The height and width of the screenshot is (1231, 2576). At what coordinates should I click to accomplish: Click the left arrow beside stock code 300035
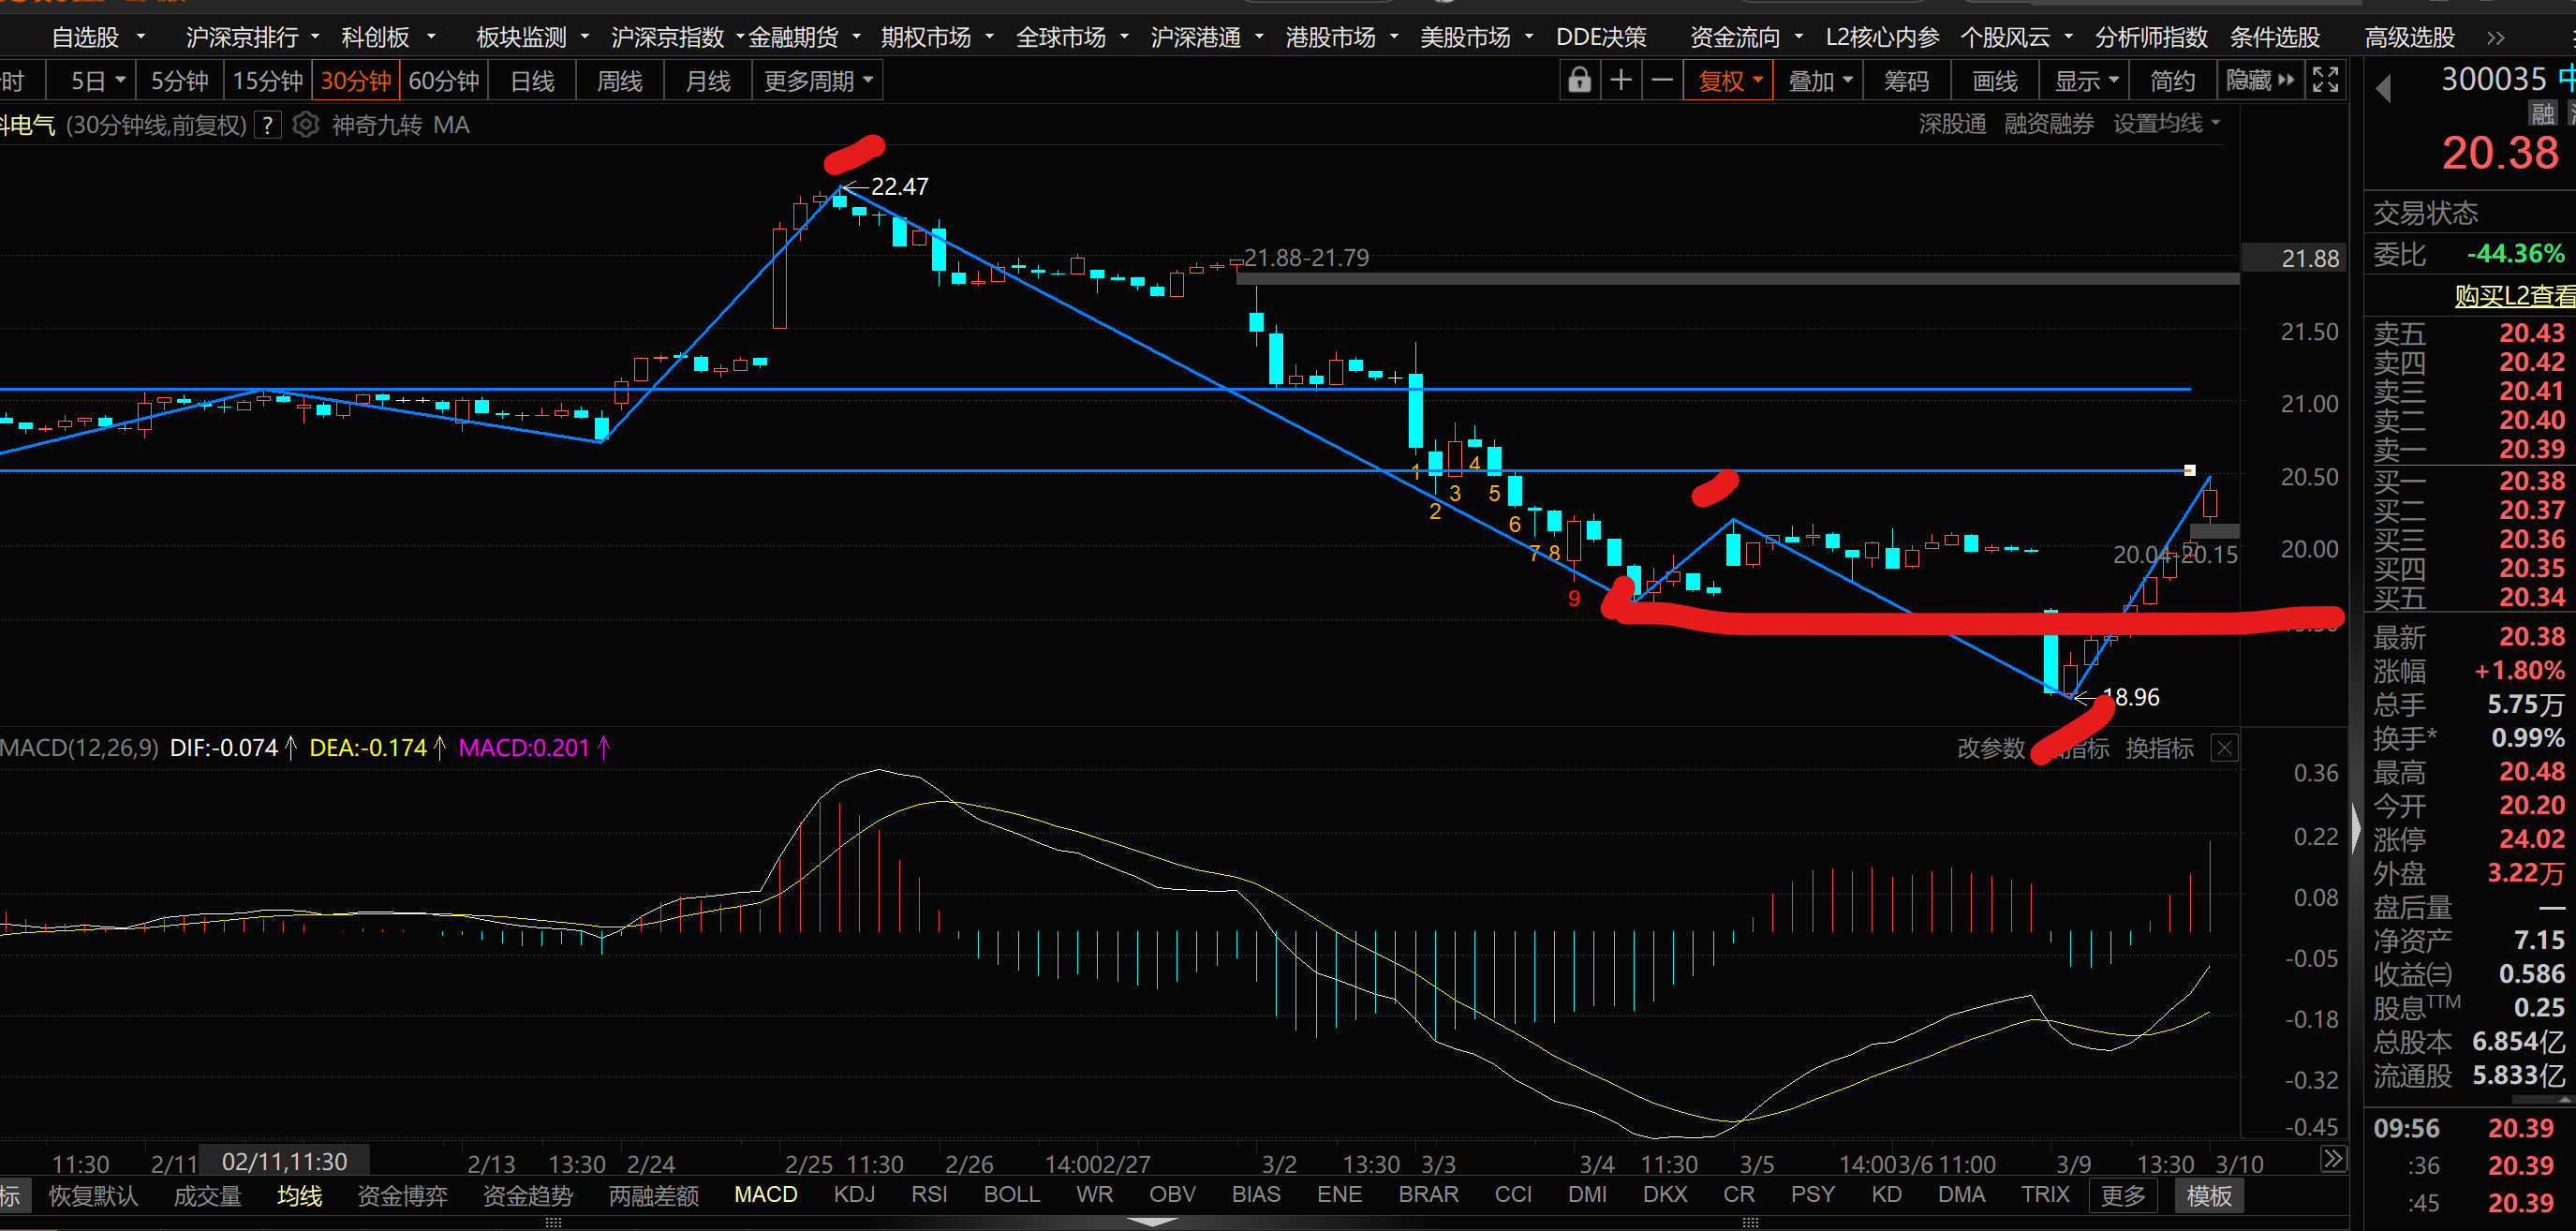tap(2384, 88)
